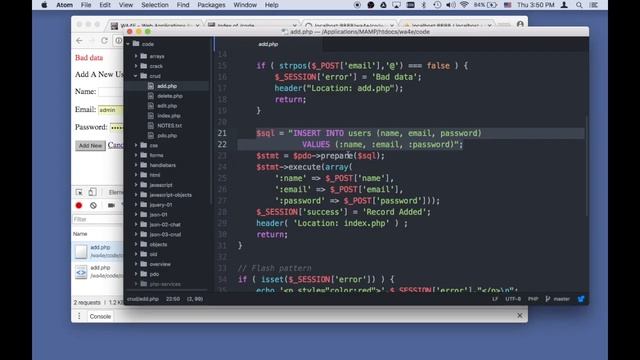Select the json-02-chat folder
Screen dimensions: 640x360
[164, 224]
